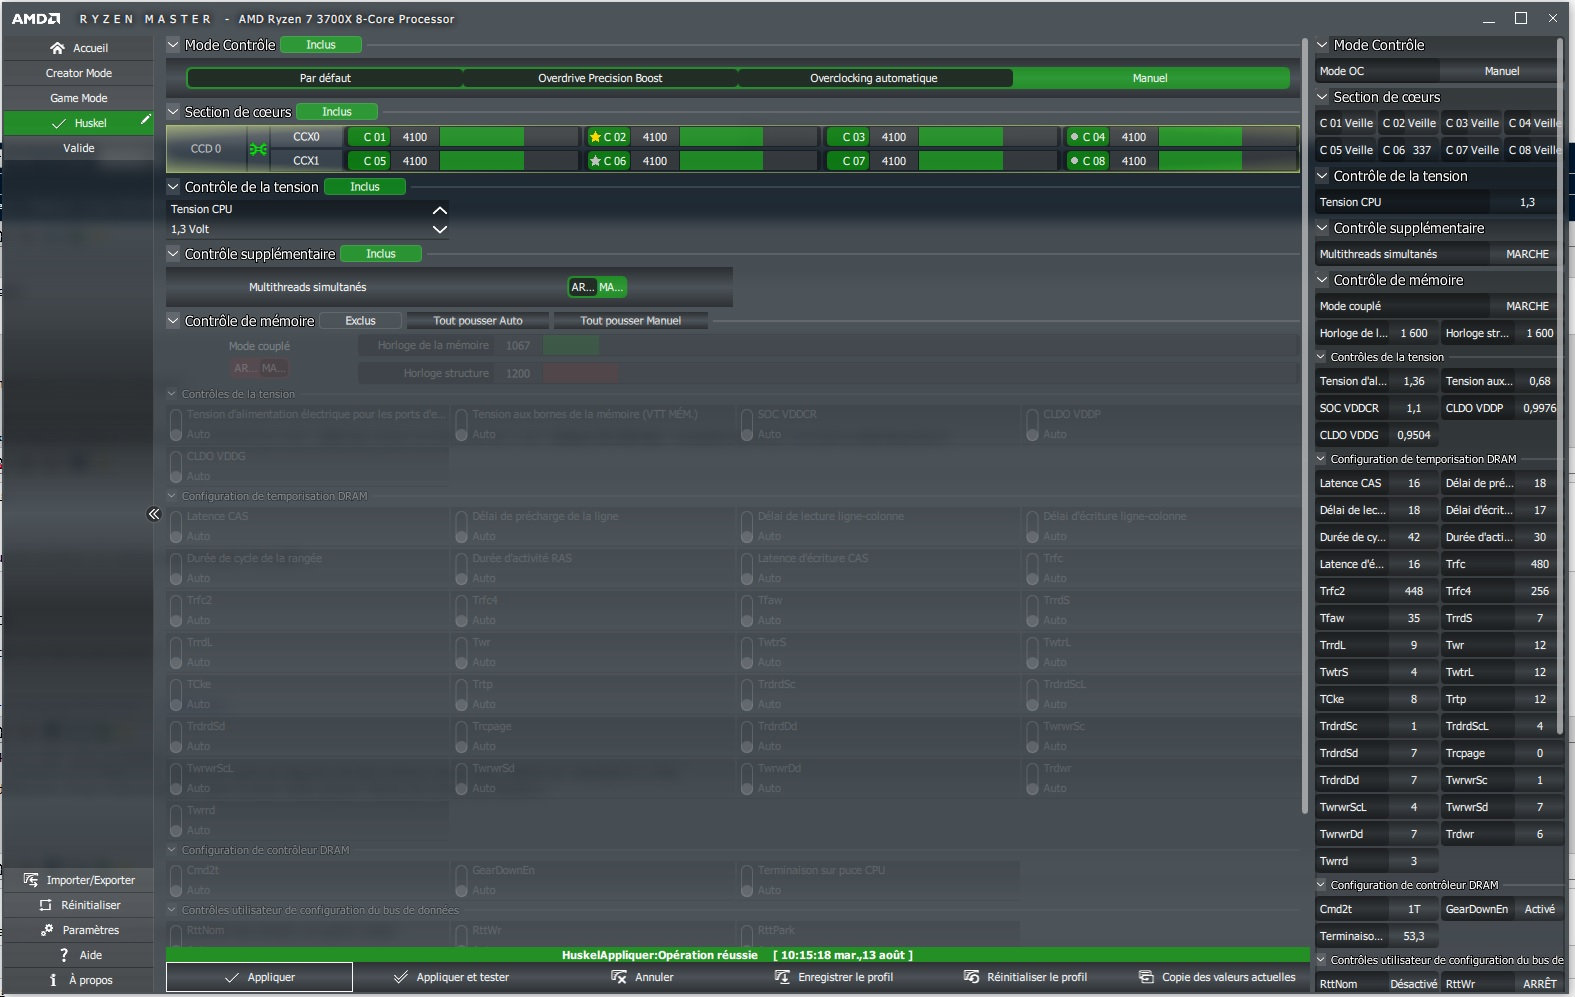Screen dimensions: 1575x997
Task: Click the À propos info icon
Action: pyautogui.click(x=53, y=980)
